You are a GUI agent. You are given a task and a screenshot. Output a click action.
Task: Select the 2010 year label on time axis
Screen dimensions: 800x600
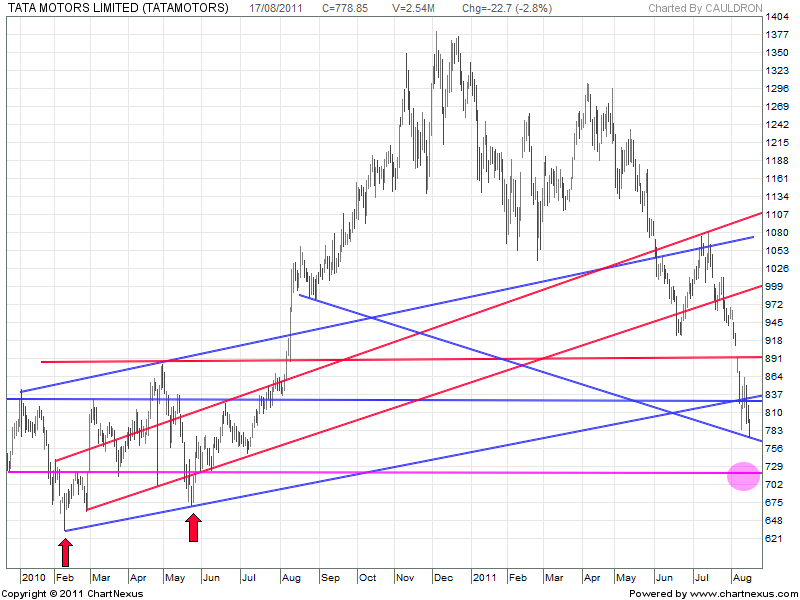pos(34,577)
